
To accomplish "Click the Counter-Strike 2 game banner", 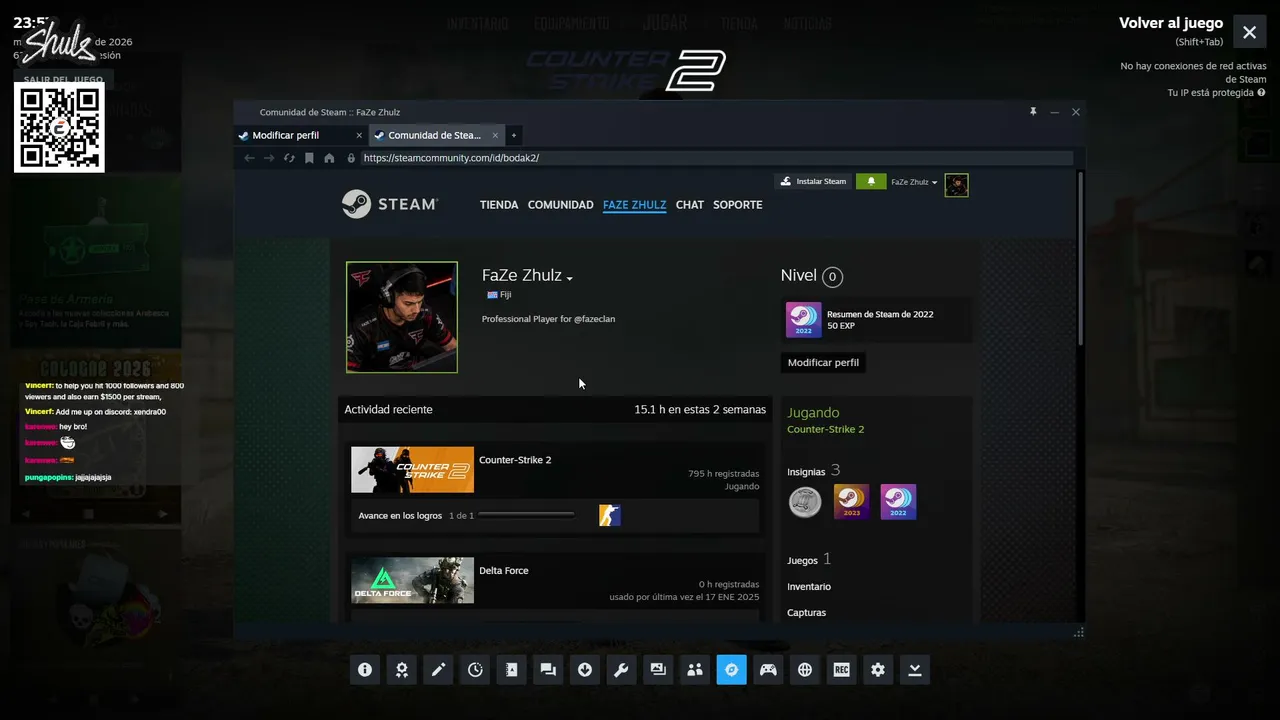I will click(412, 470).
